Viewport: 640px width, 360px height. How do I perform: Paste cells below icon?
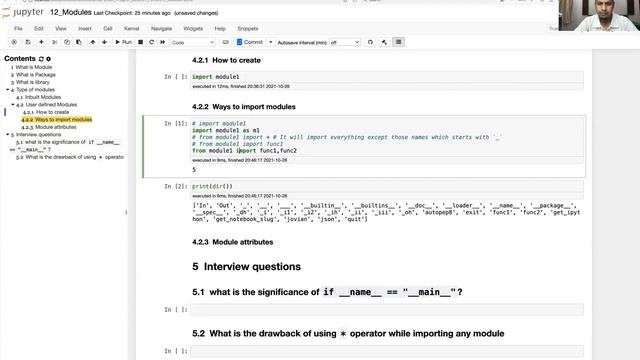[x=79, y=42]
